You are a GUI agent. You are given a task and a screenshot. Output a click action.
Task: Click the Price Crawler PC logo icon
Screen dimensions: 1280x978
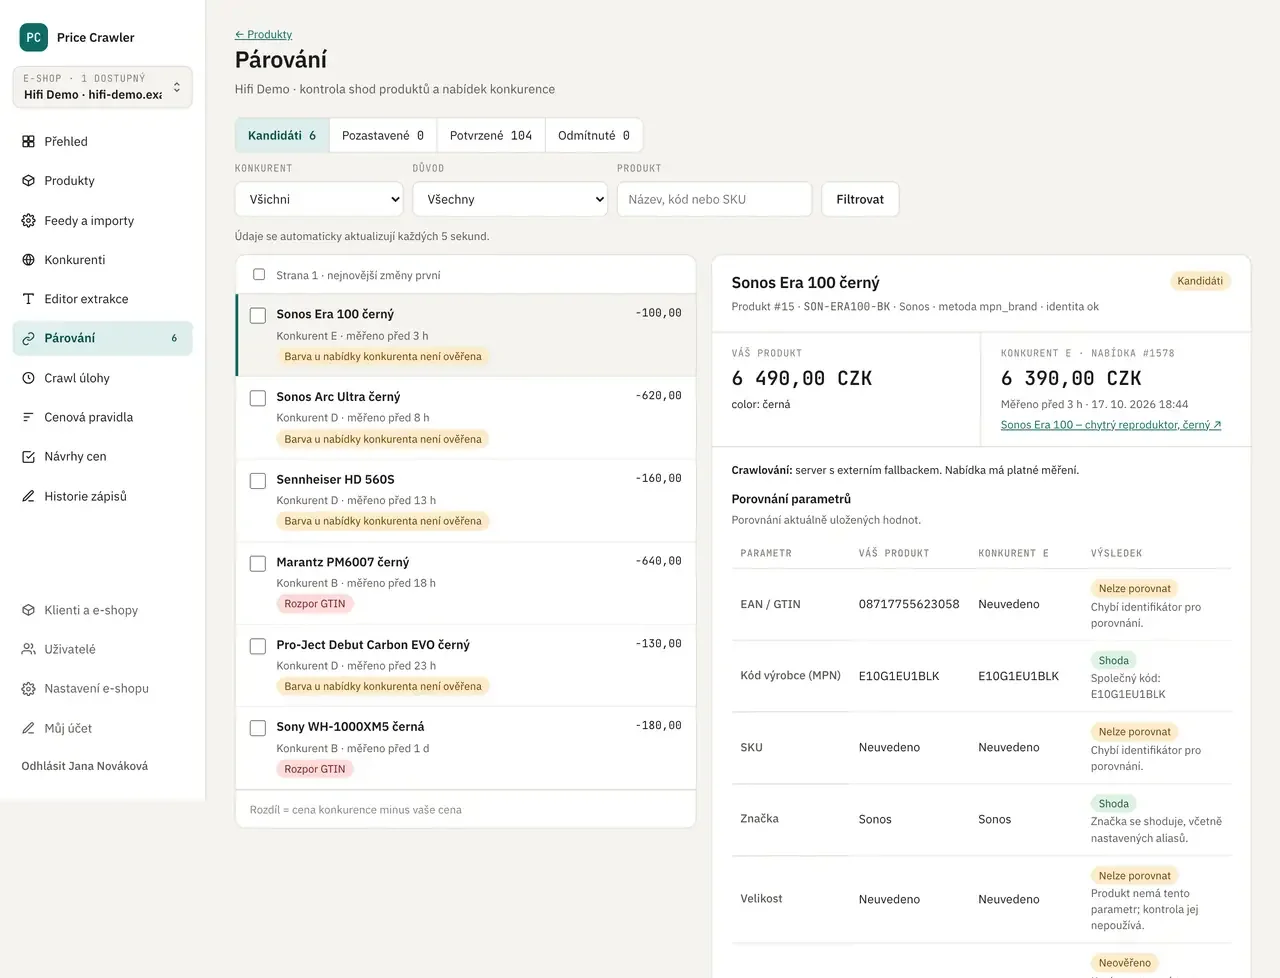tap(34, 37)
